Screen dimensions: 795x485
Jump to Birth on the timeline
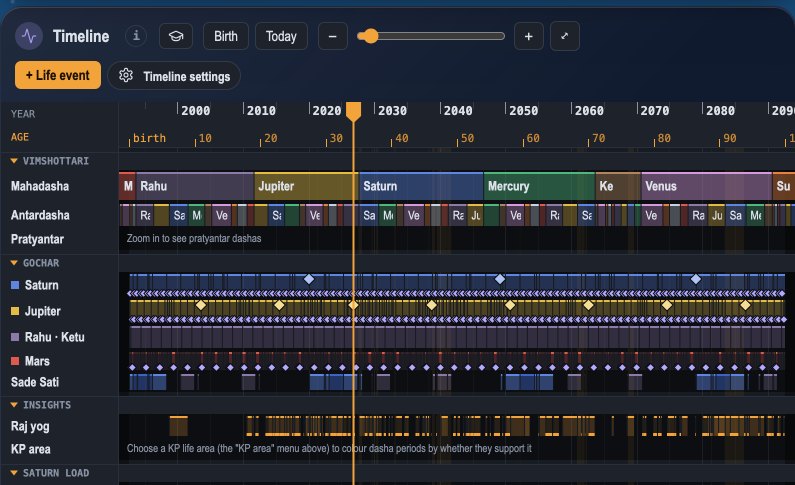226,36
